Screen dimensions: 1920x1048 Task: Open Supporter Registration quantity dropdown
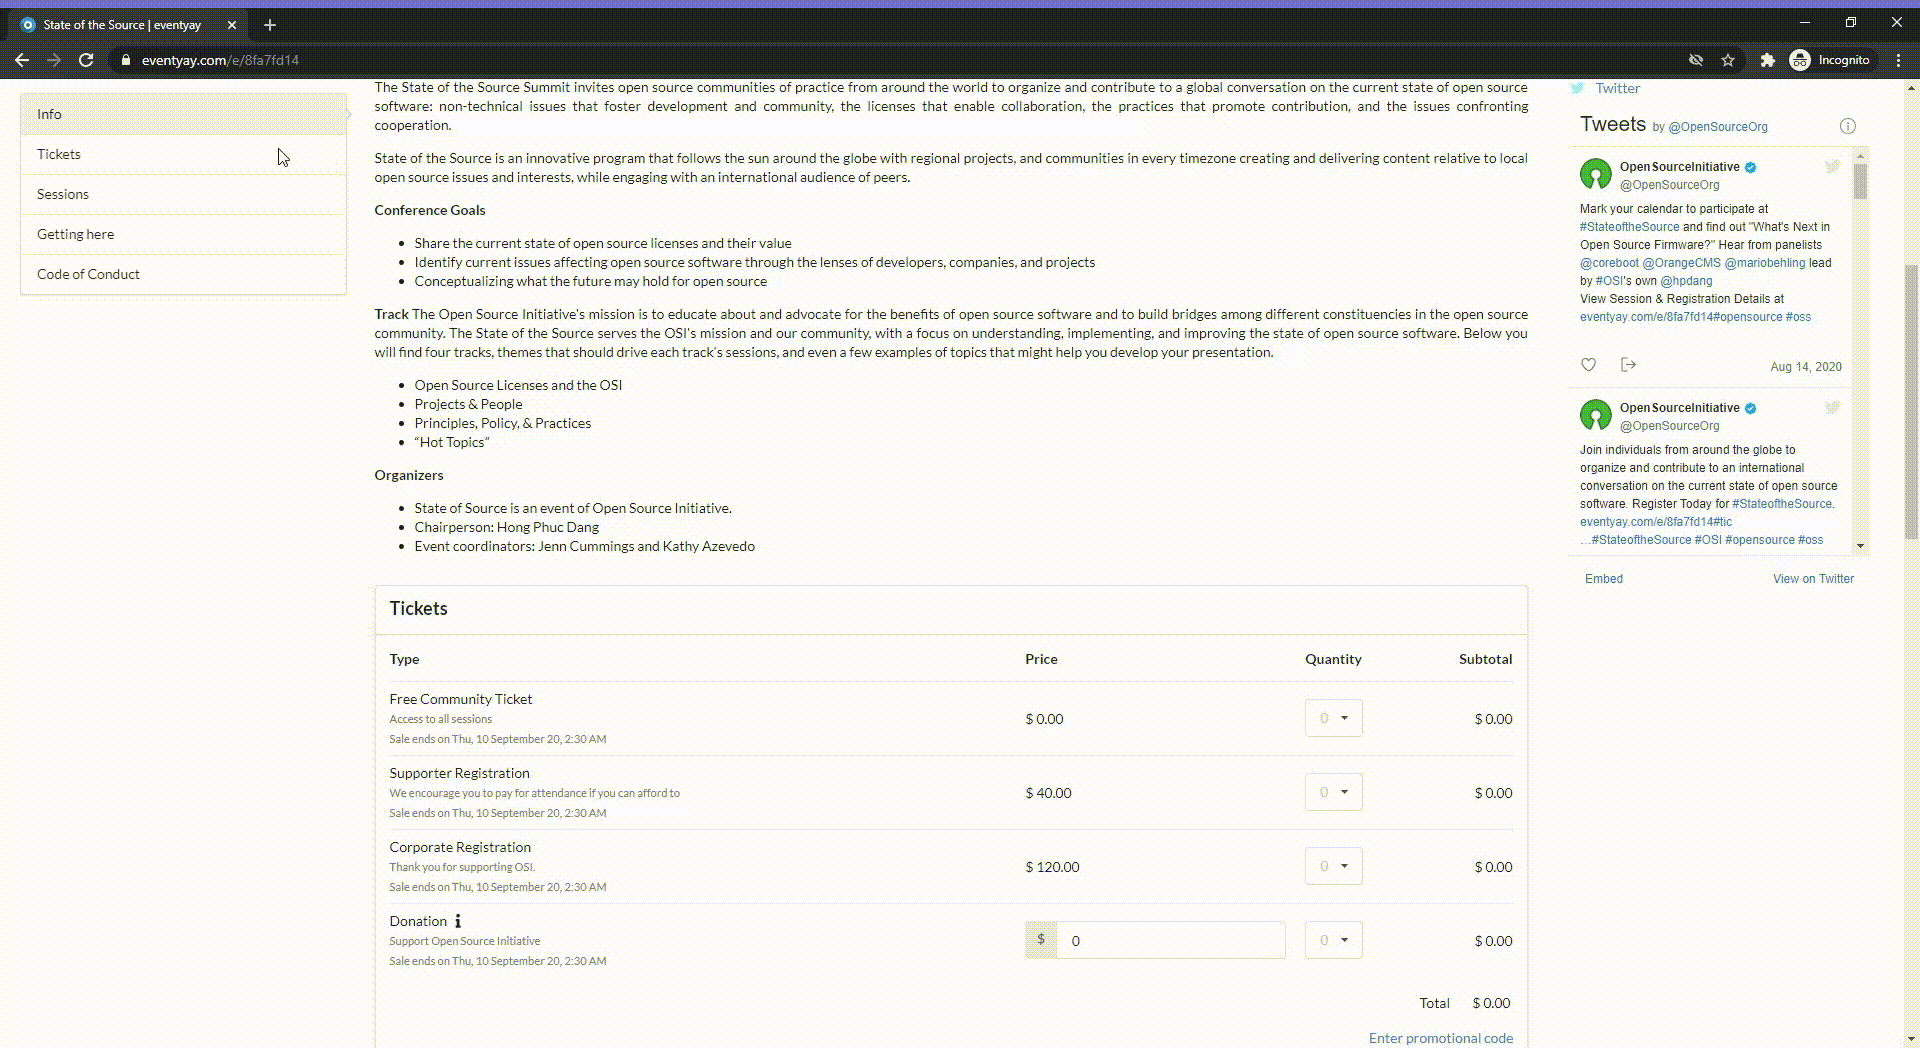point(1333,792)
